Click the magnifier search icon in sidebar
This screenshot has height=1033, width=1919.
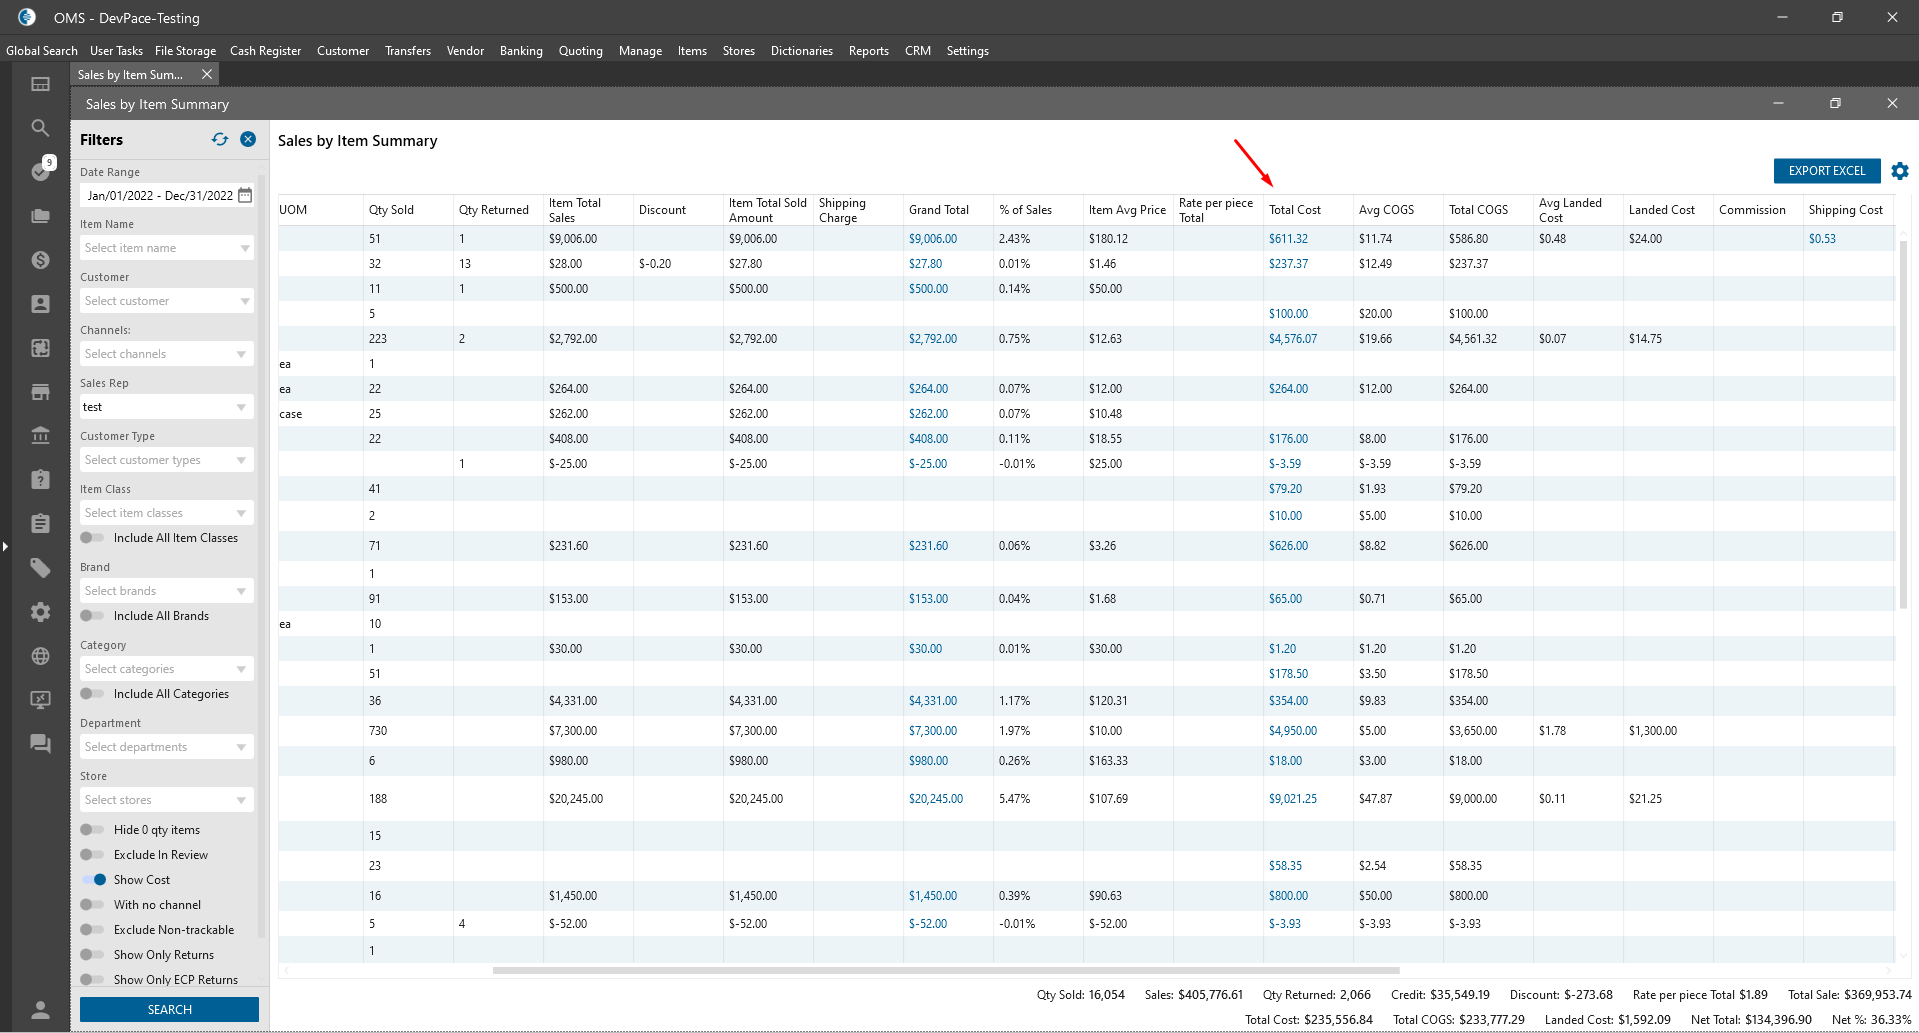coord(40,128)
